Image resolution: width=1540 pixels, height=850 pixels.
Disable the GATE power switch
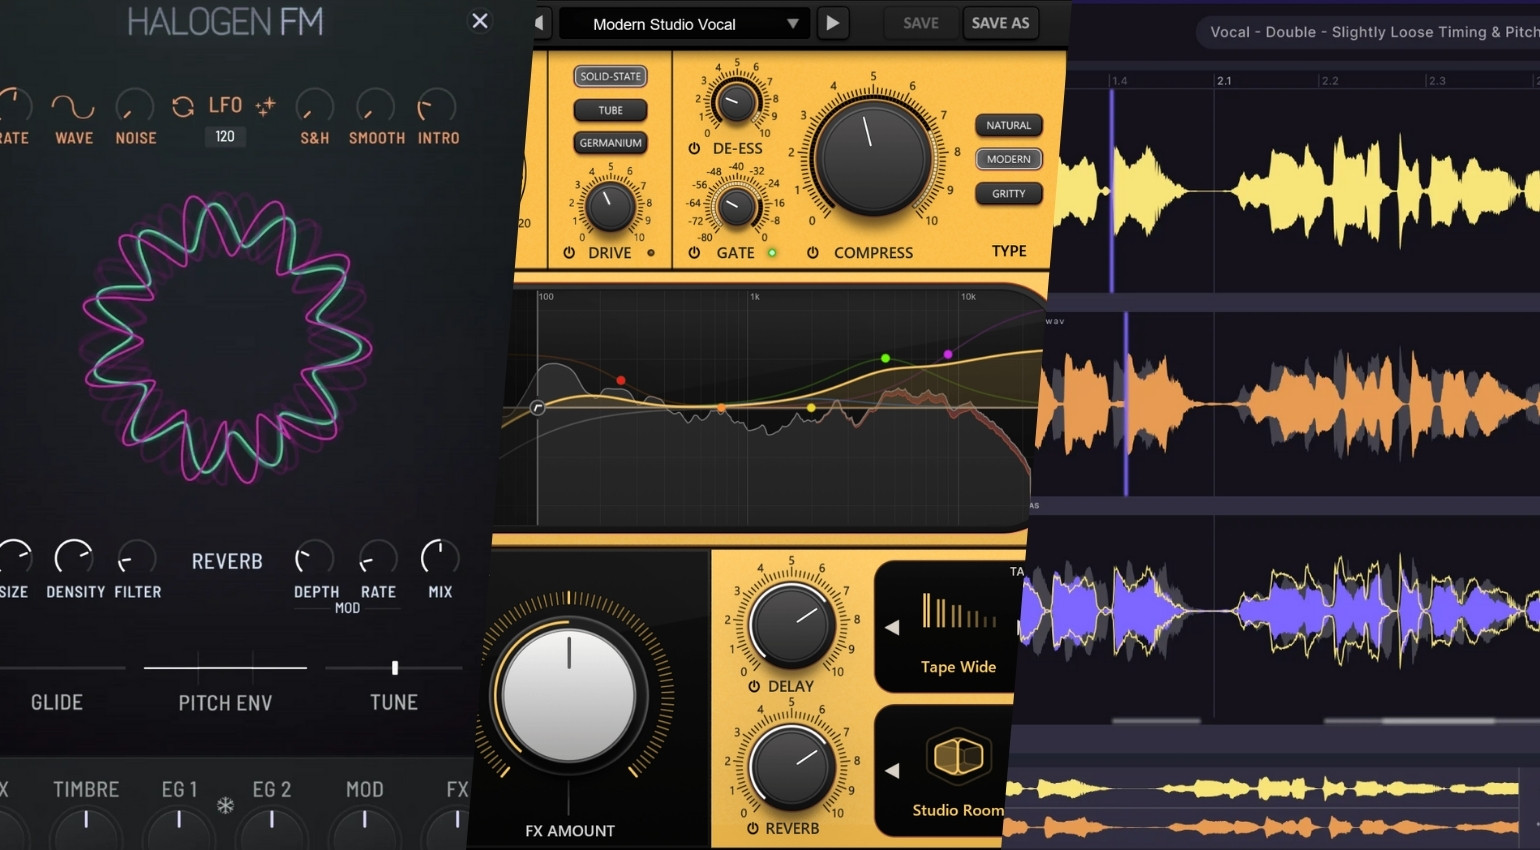point(694,253)
